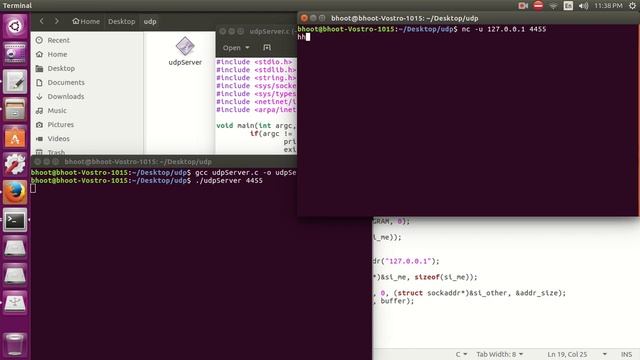Open the Trash dock icon

tap(15, 344)
